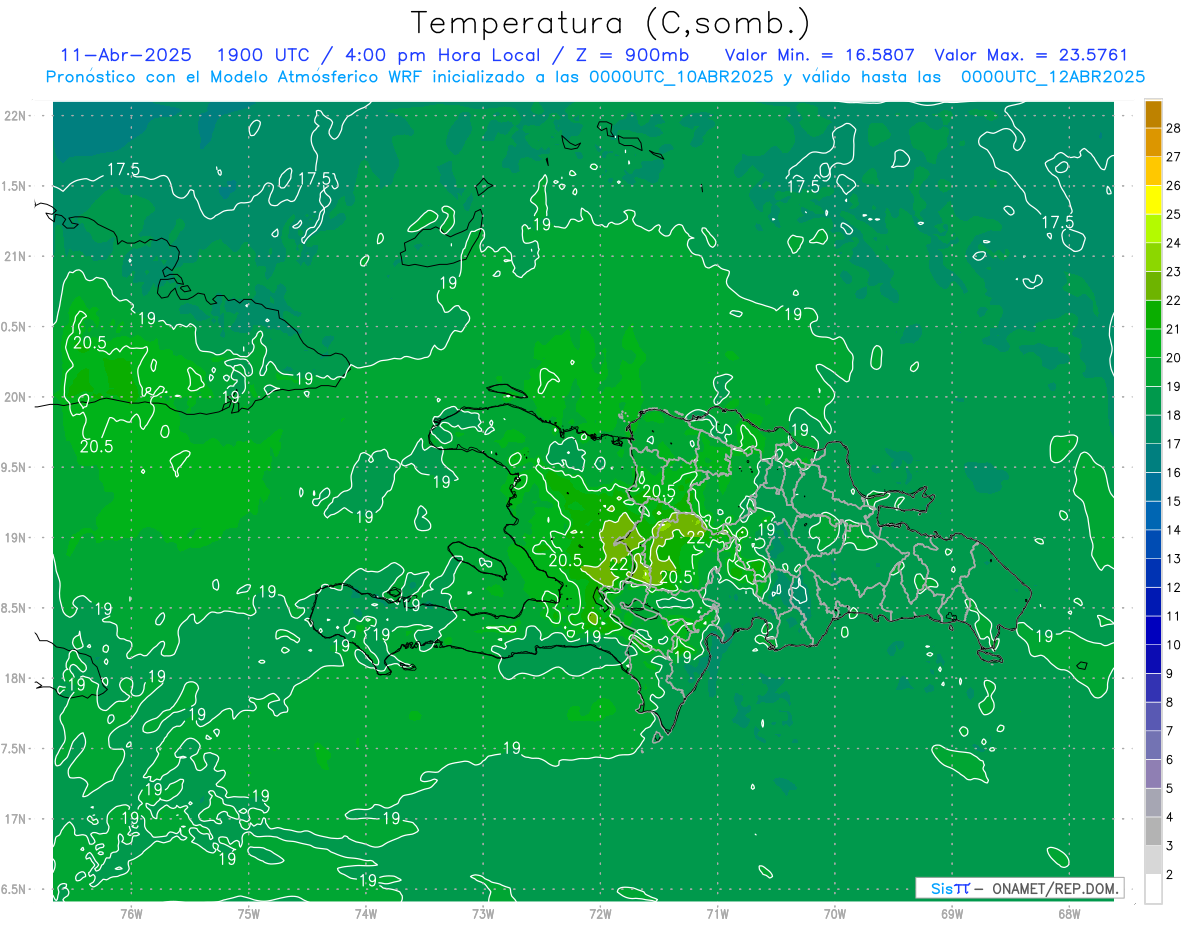
Task: Click the legend color band between 25 and 26
Action: [x=1153, y=200]
